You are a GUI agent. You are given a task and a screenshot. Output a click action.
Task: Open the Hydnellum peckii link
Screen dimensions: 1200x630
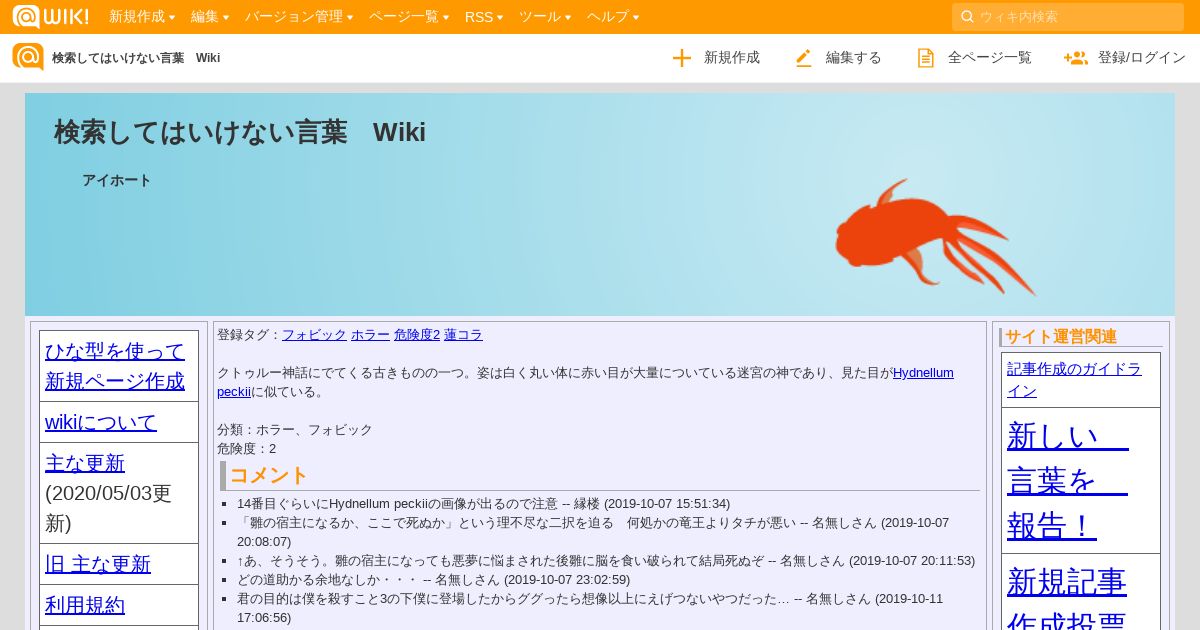point(923,373)
